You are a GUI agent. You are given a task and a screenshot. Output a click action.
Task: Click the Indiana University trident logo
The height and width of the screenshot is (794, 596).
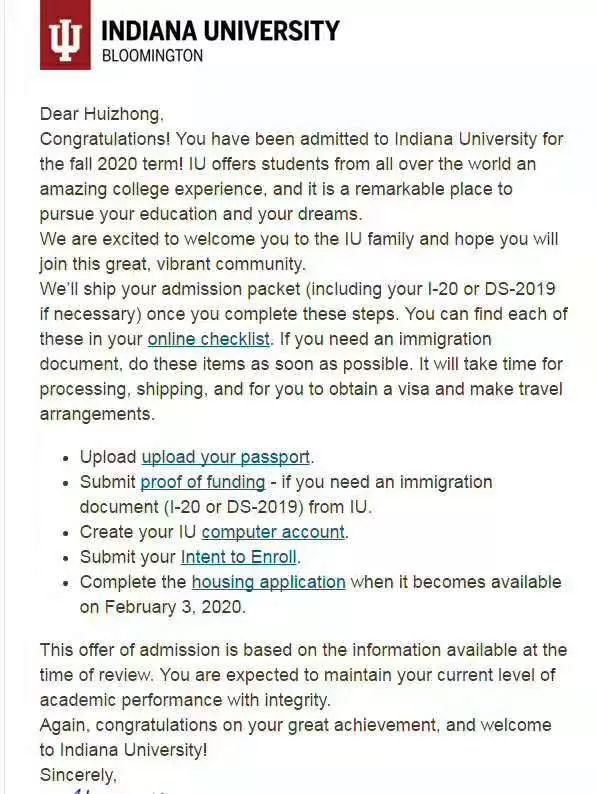pos(65,34)
